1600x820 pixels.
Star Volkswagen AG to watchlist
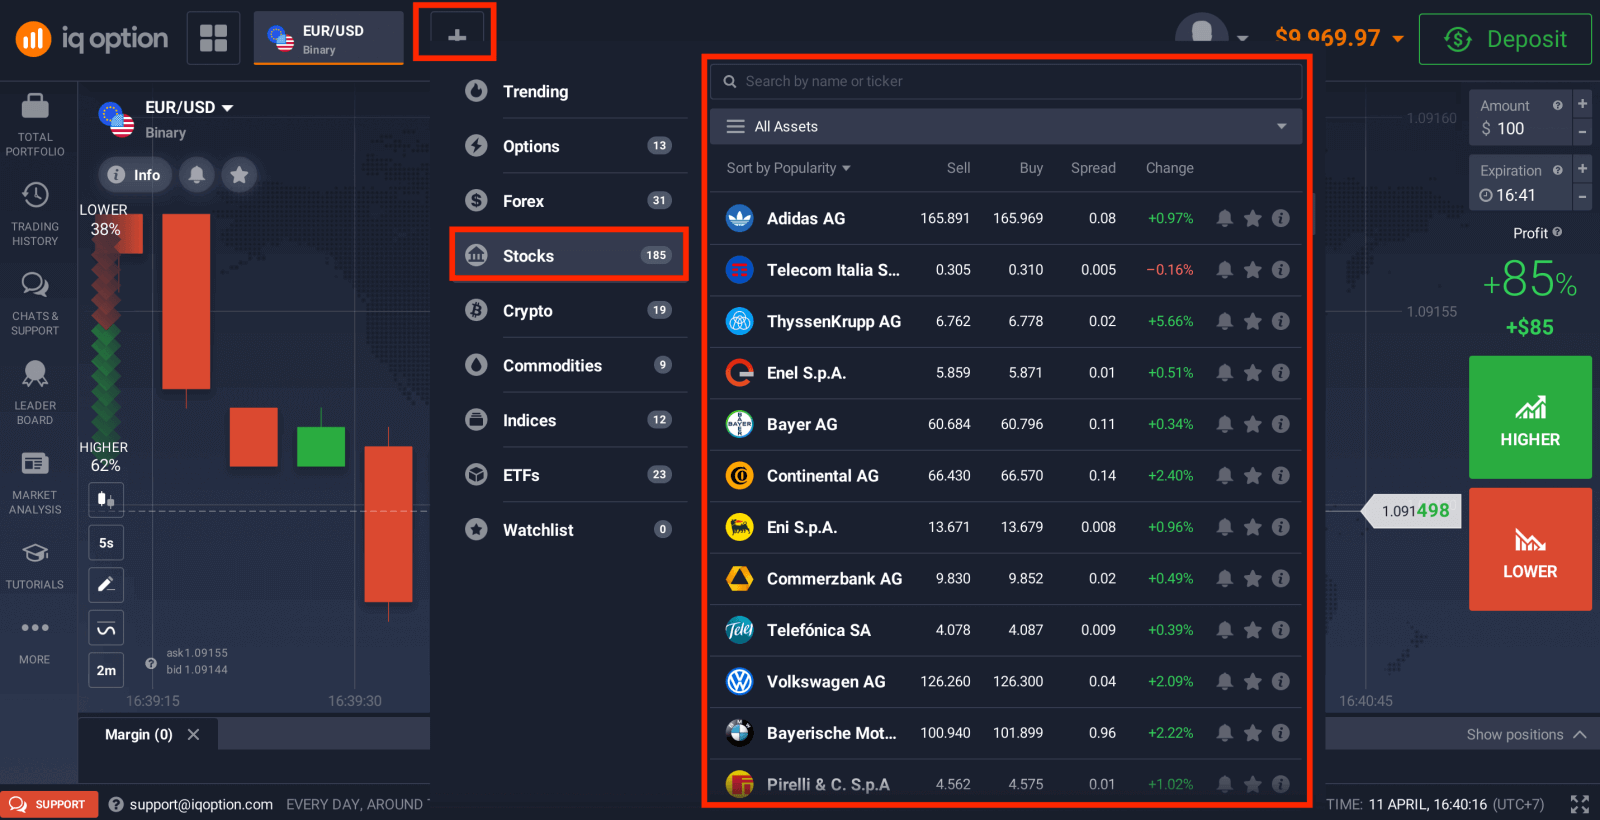point(1252,681)
